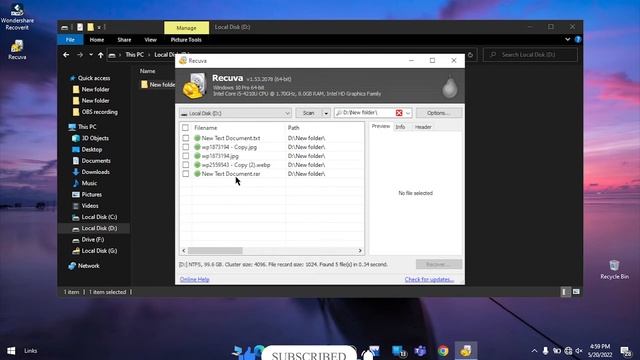Click Check for updates link
Viewport: 640px width, 360px height.
pos(429,280)
